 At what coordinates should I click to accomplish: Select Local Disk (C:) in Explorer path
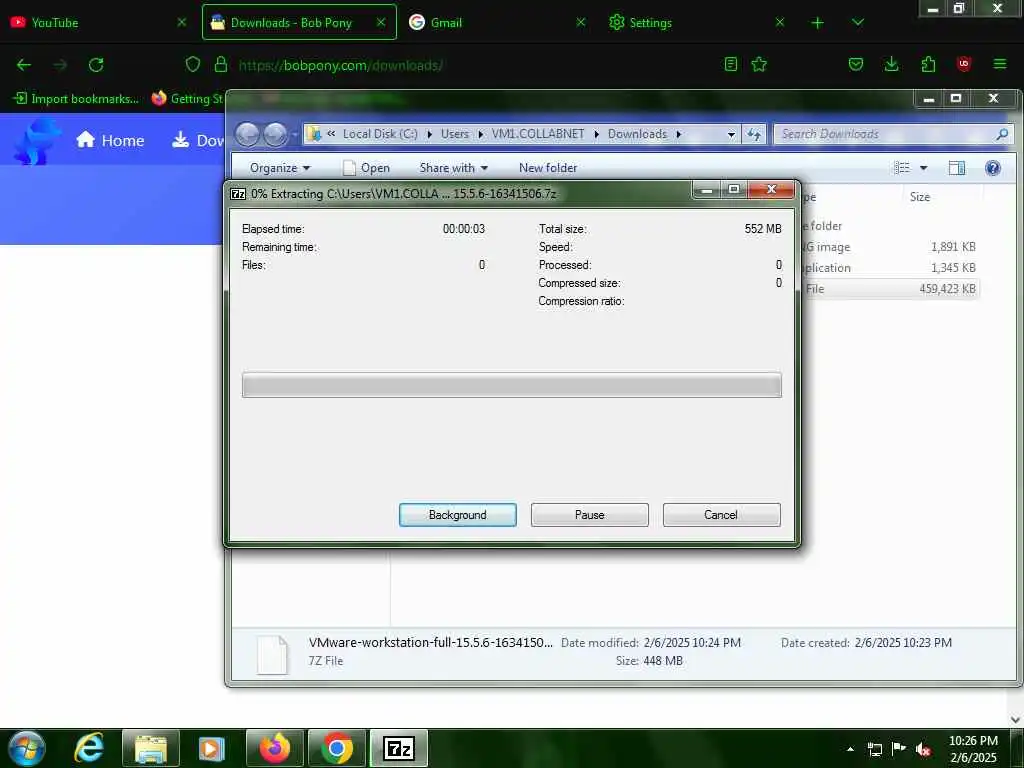click(380, 134)
